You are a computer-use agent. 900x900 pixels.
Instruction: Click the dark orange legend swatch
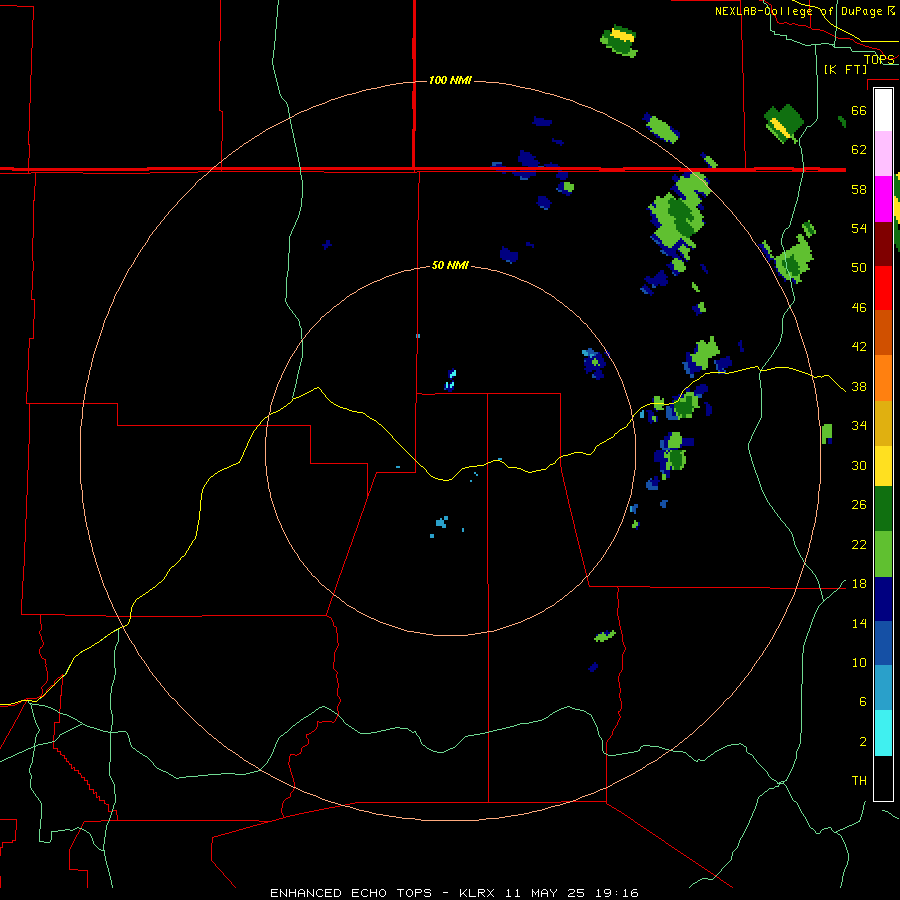883,332
